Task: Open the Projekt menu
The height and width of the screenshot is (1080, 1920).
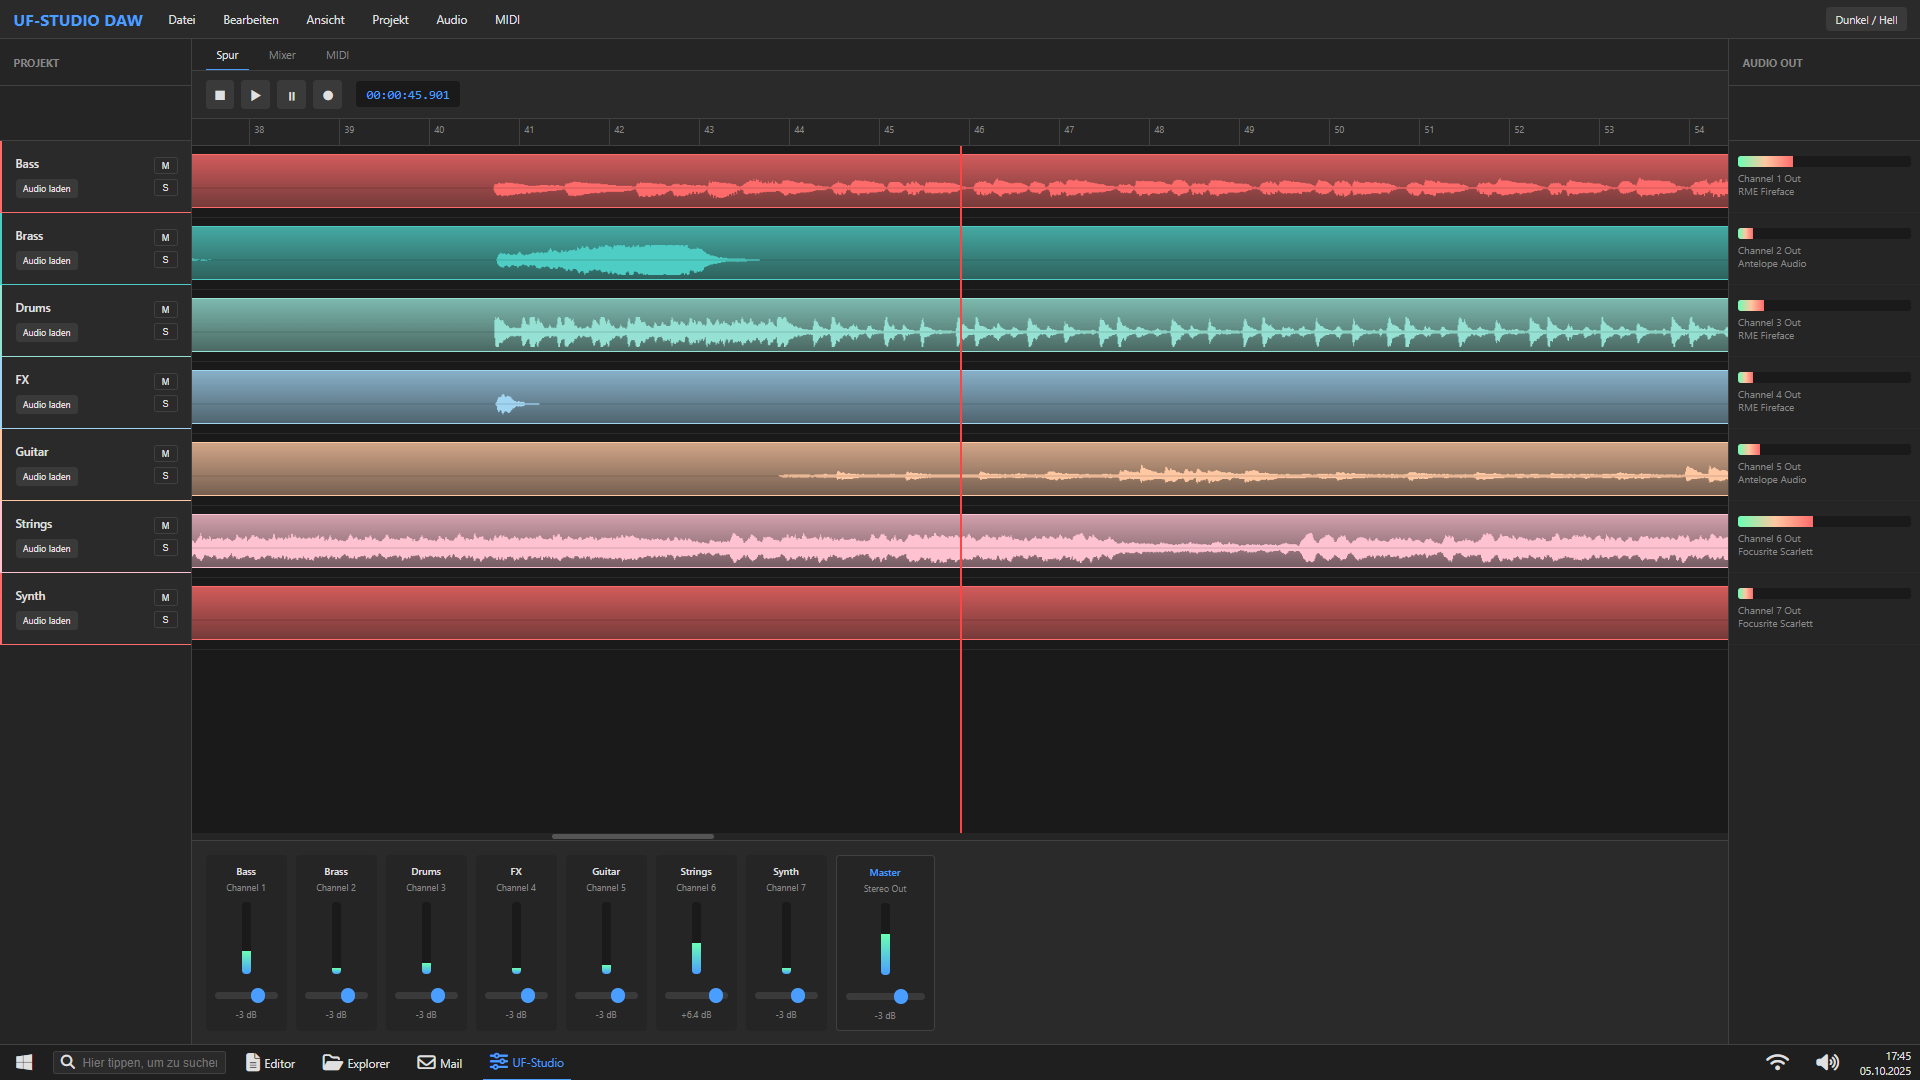Action: click(x=389, y=19)
